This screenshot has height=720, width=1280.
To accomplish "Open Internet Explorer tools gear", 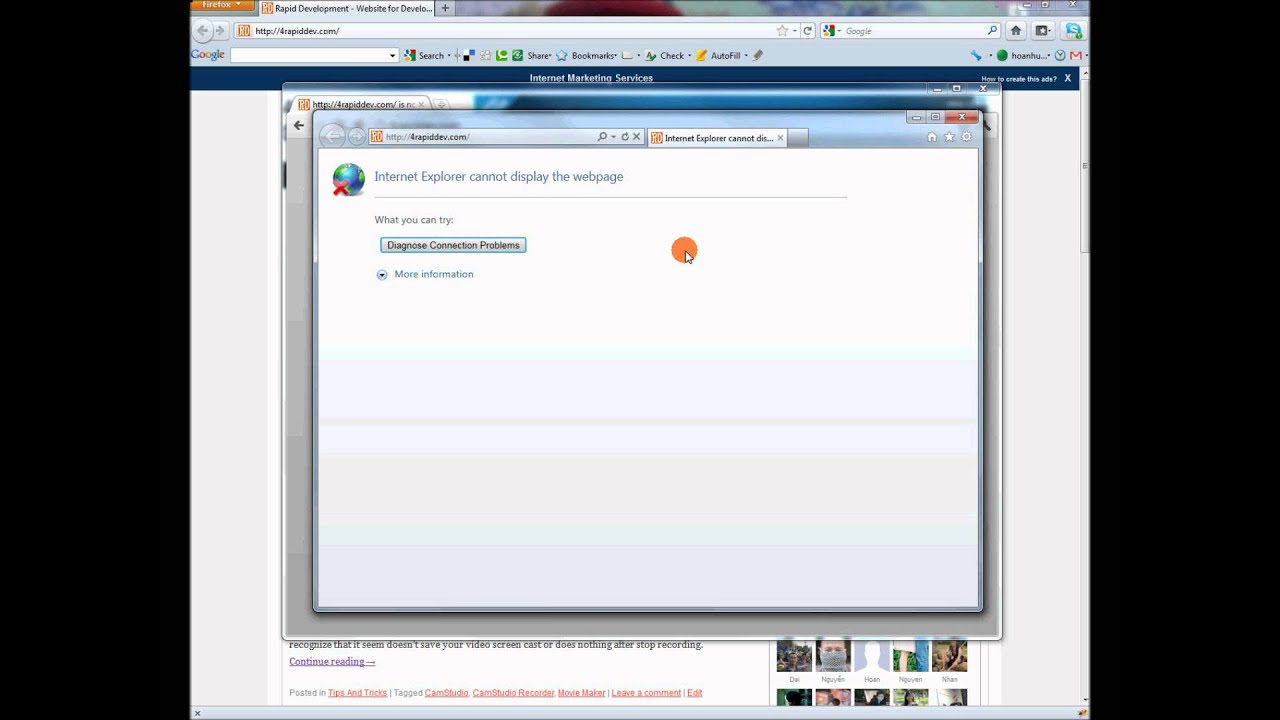I will coord(966,137).
